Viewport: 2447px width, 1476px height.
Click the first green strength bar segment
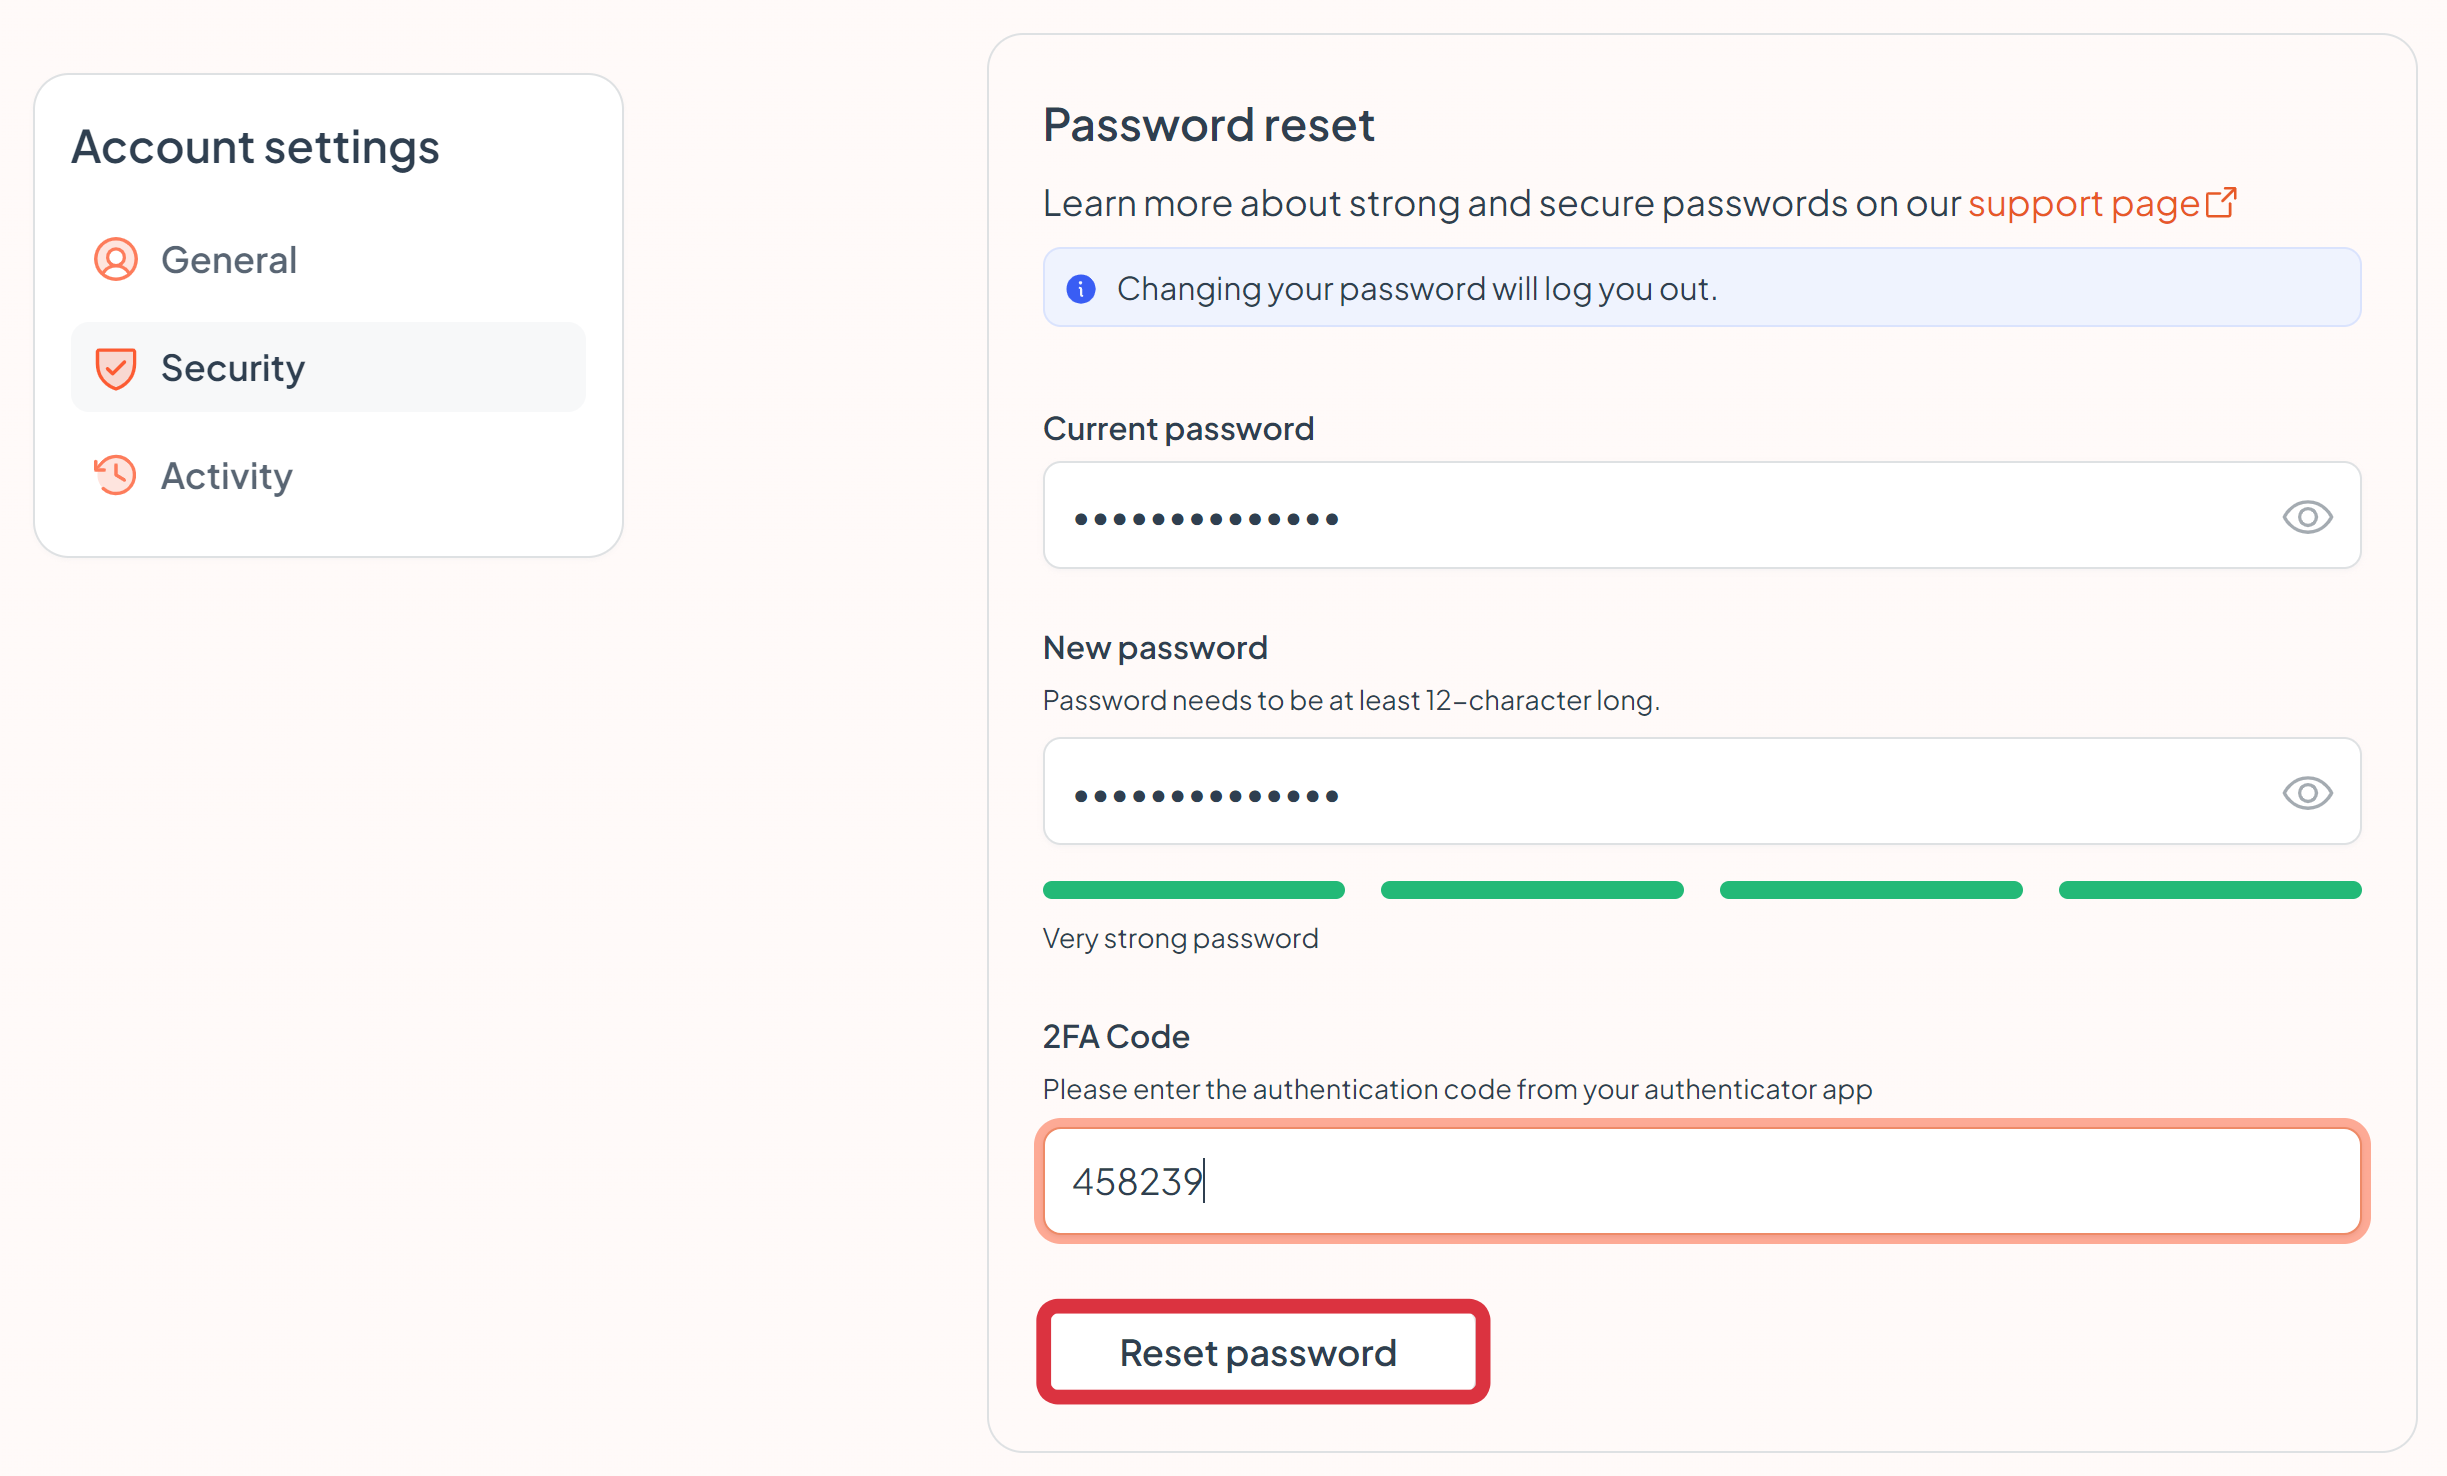(x=1194, y=890)
